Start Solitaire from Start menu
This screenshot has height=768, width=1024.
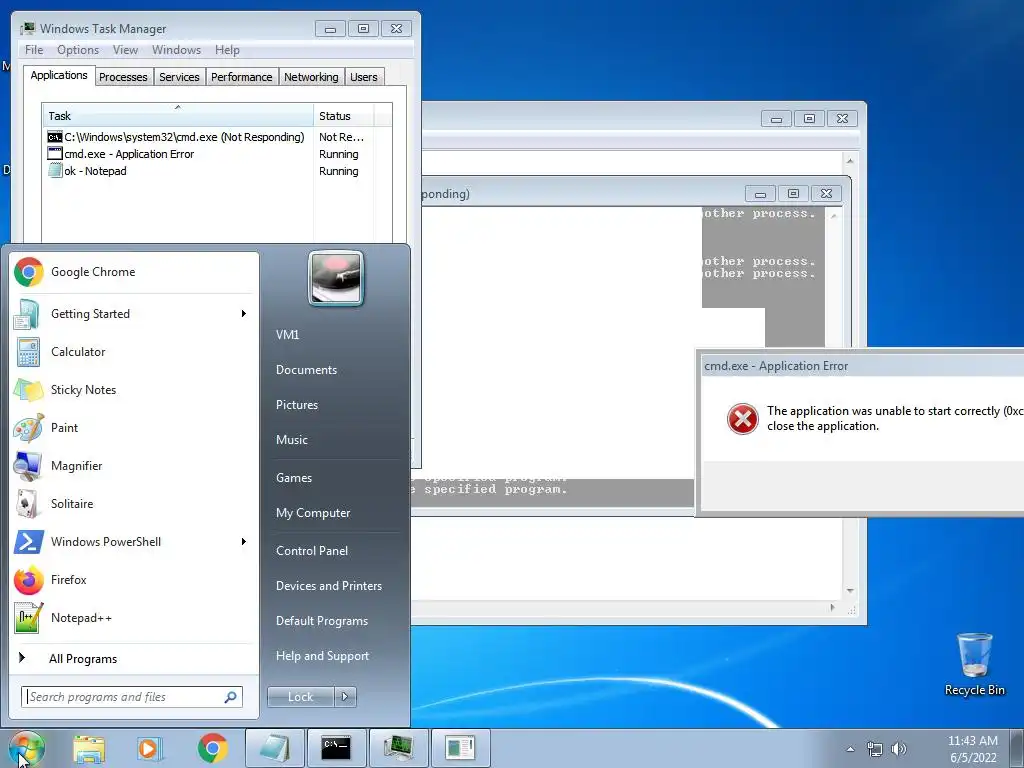134,504
